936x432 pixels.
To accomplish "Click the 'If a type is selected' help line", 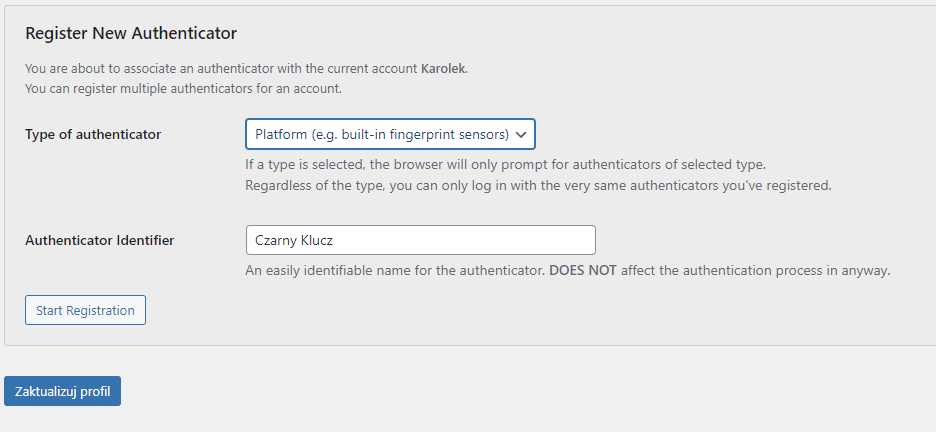I will click(x=506, y=164).
